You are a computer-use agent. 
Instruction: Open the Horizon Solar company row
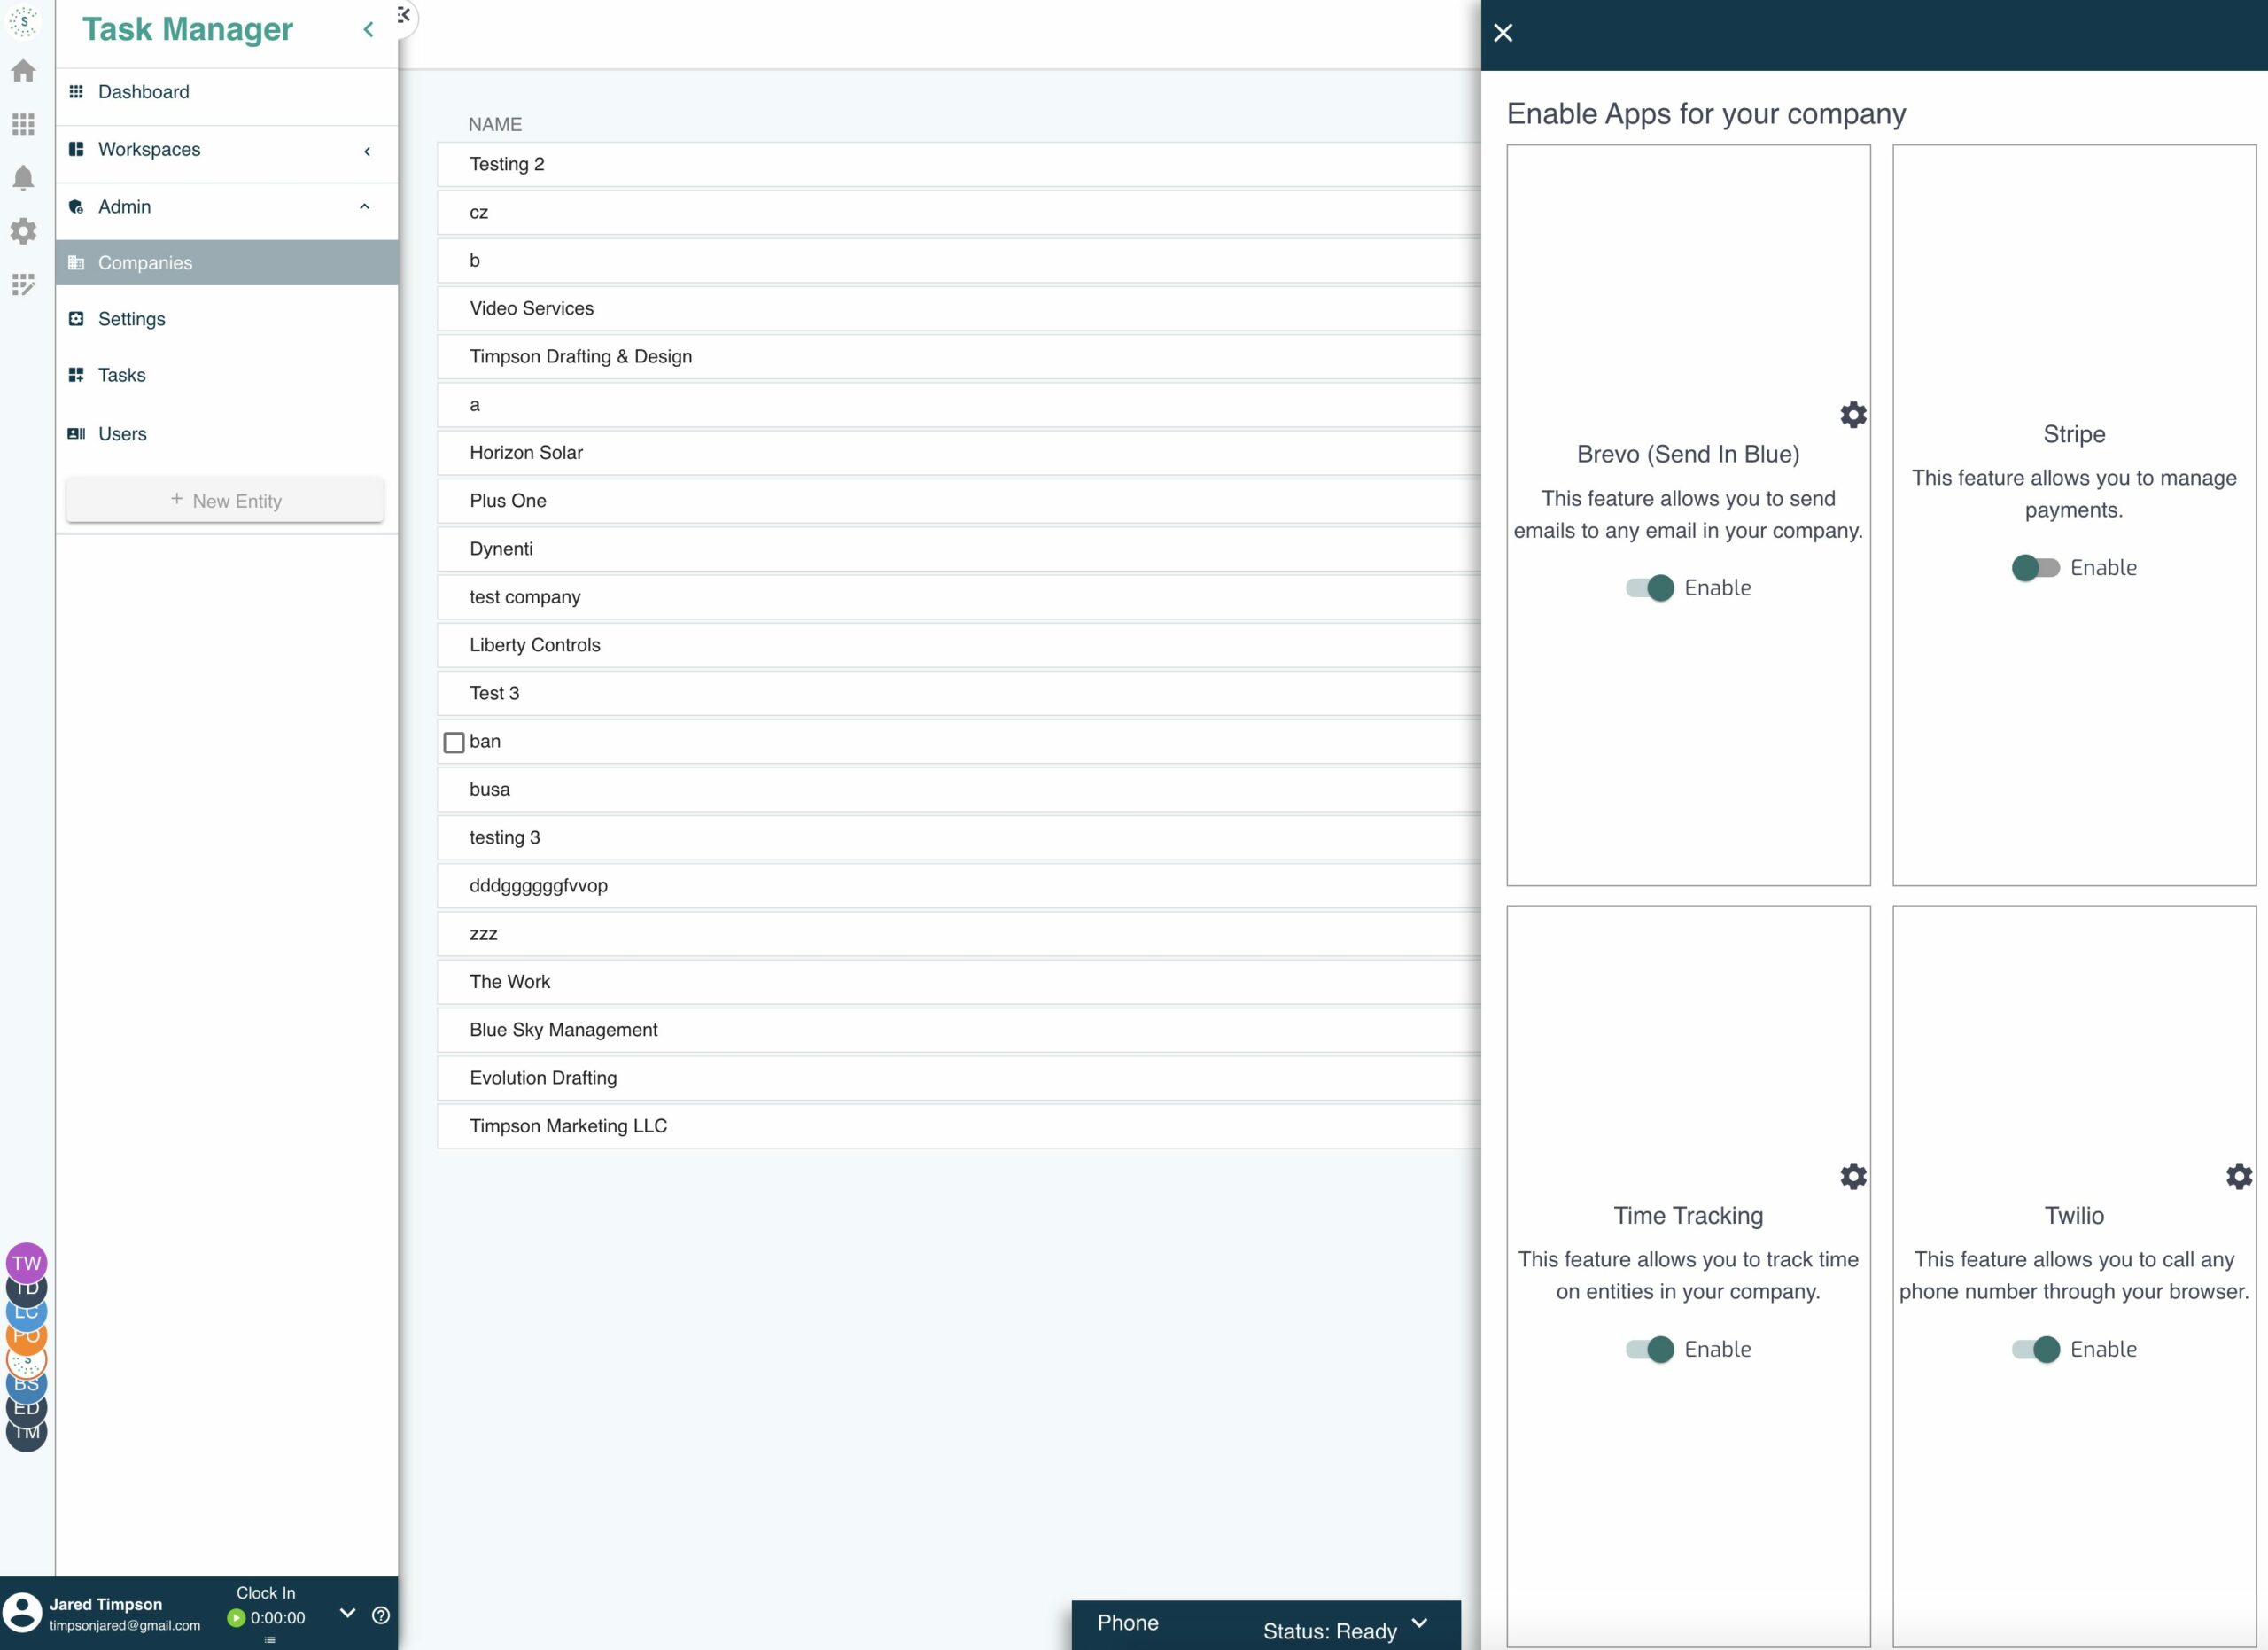click(x=959, y=452)
